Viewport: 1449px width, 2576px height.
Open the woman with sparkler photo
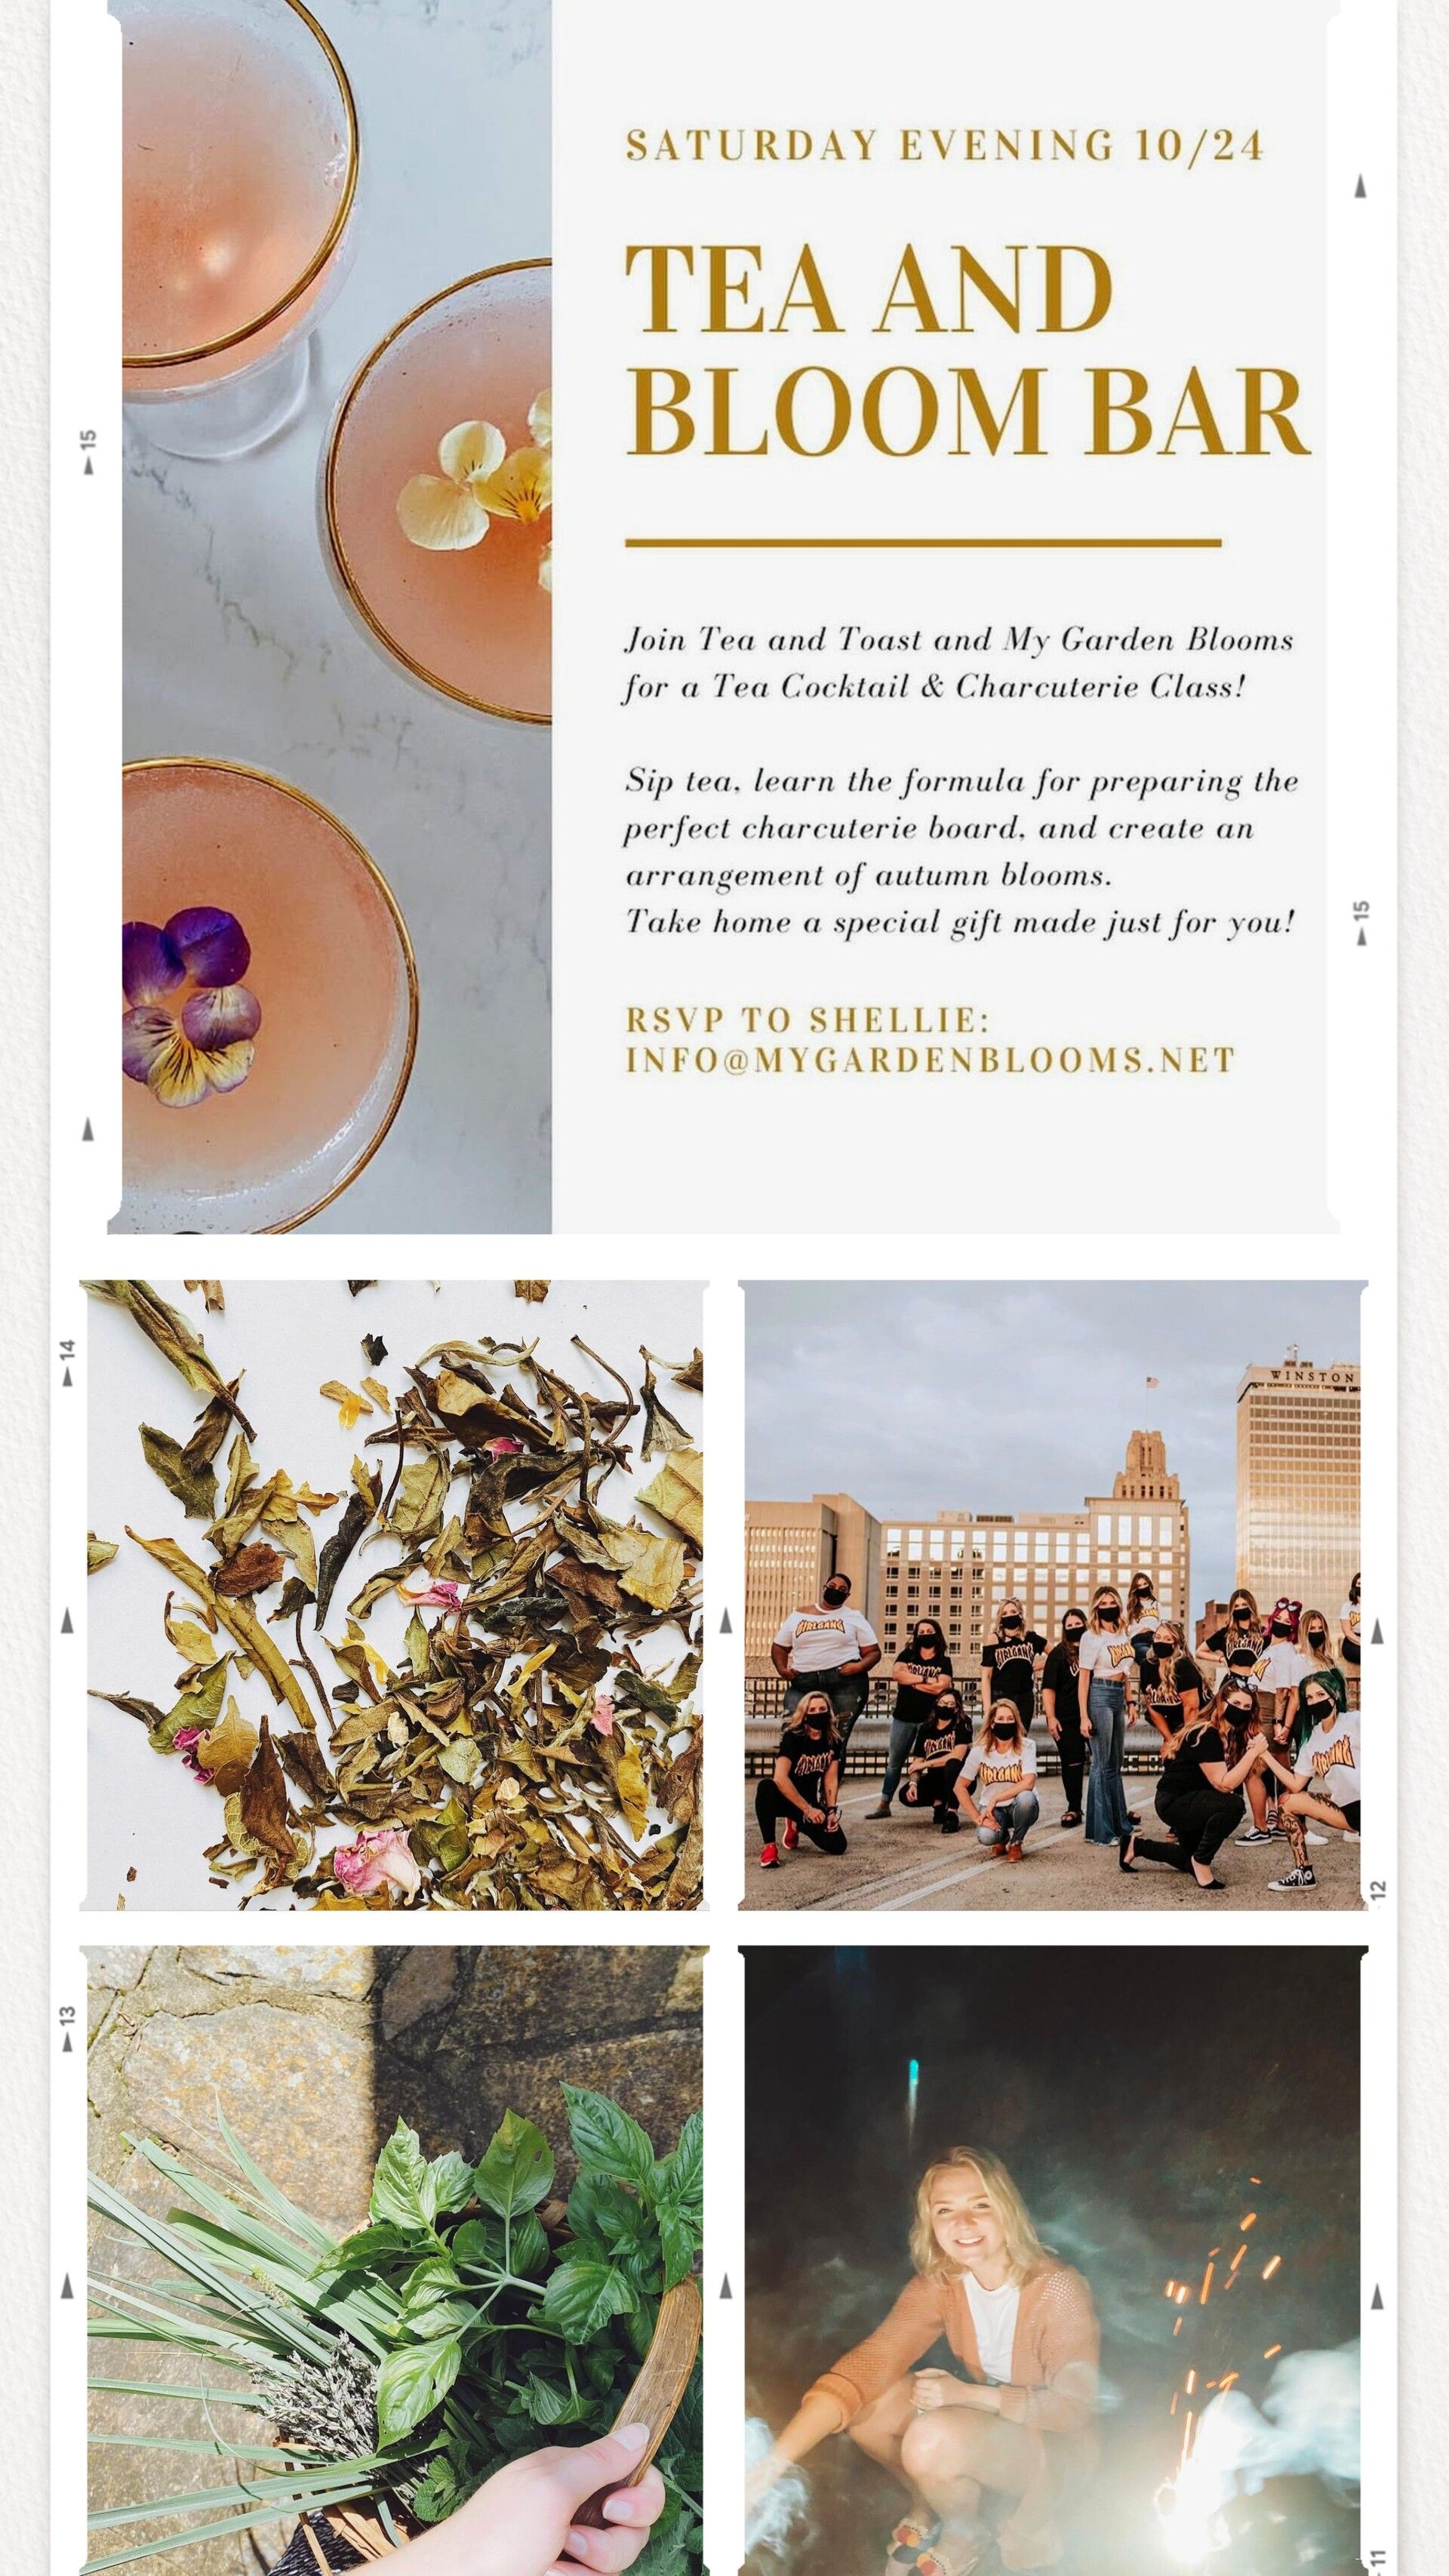(1052, 2261)
